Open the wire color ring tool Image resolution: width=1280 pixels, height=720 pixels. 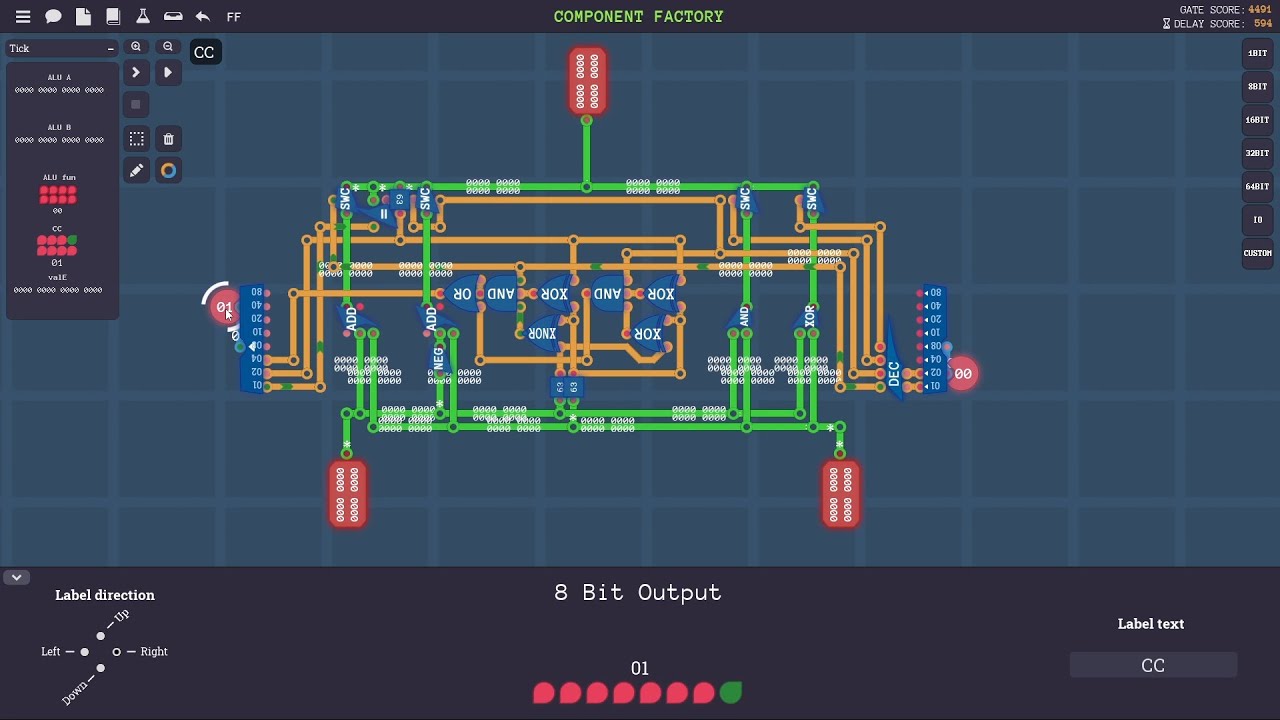(168, 171)
